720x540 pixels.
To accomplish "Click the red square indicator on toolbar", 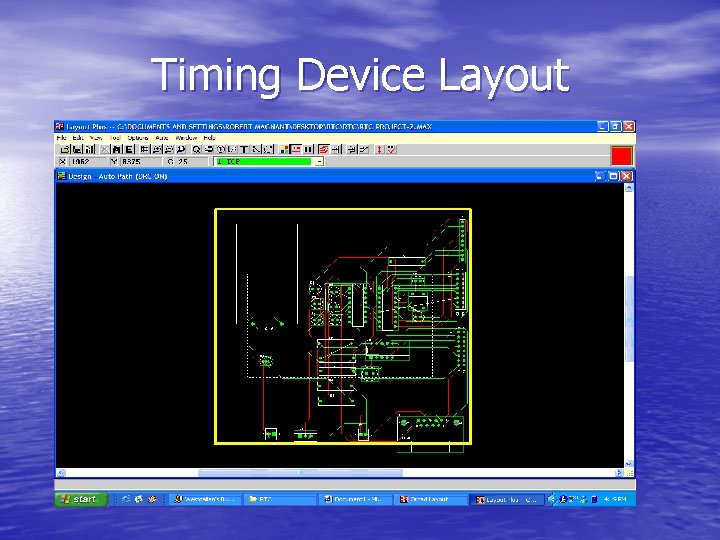I will pos(622,156).
